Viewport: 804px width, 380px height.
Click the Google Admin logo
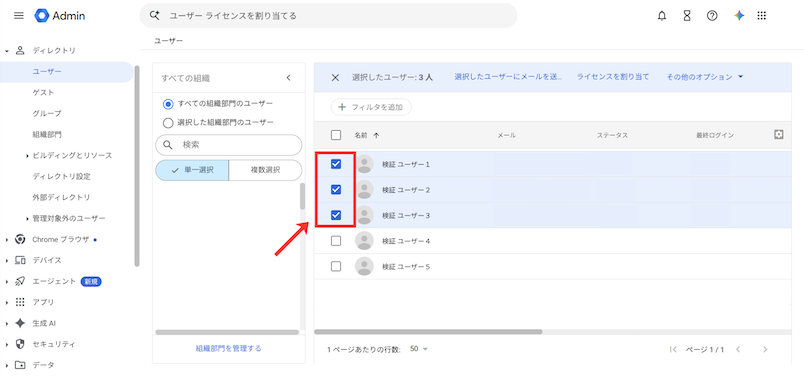[60, 16]
